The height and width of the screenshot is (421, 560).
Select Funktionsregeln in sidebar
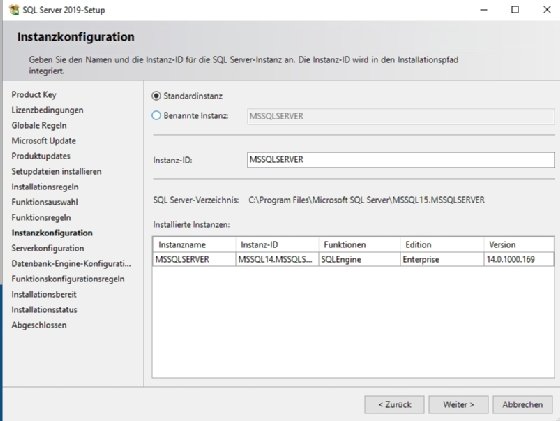[41, 217]
